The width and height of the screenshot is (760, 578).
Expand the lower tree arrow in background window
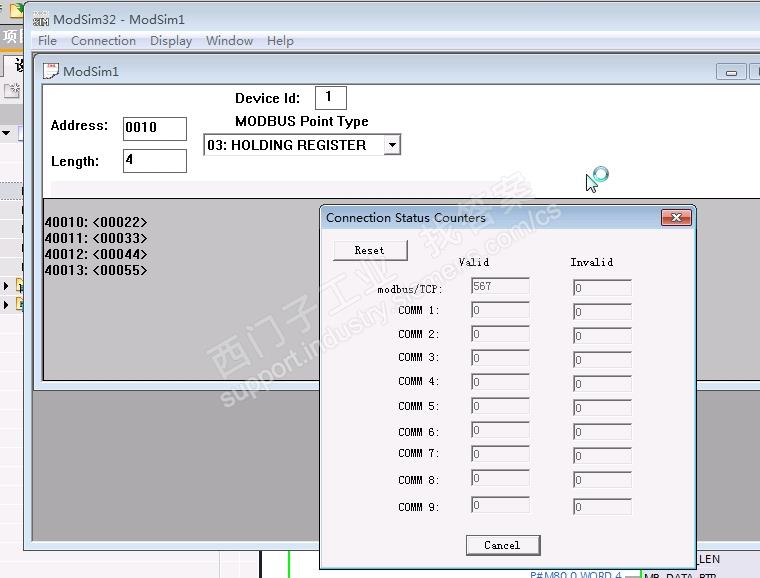(x=6, y=305)
